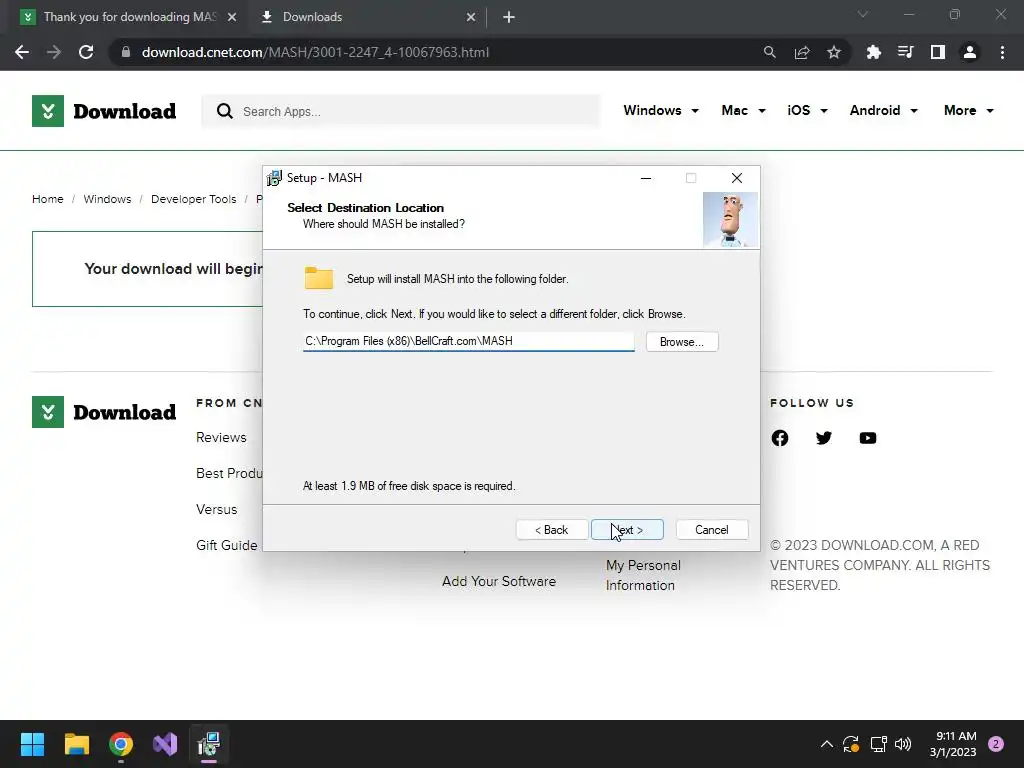
Task: Open the Facebook follow icon
Action: click(x=780, y=438)
